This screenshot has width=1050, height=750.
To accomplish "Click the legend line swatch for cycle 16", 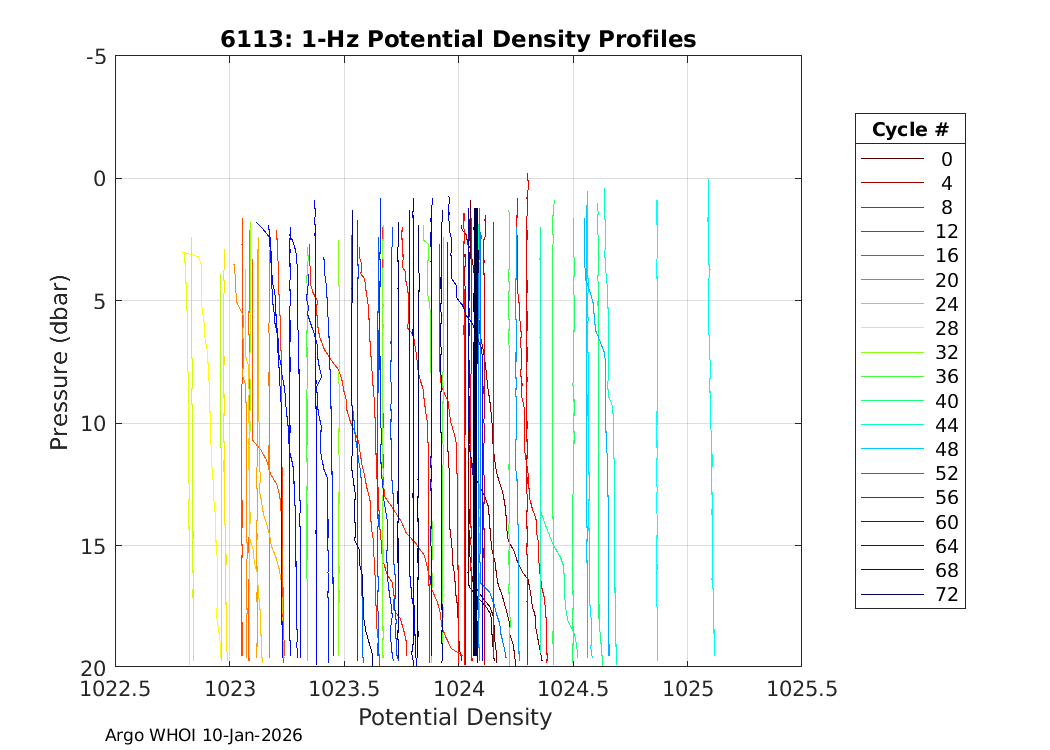I will point(892,256).
